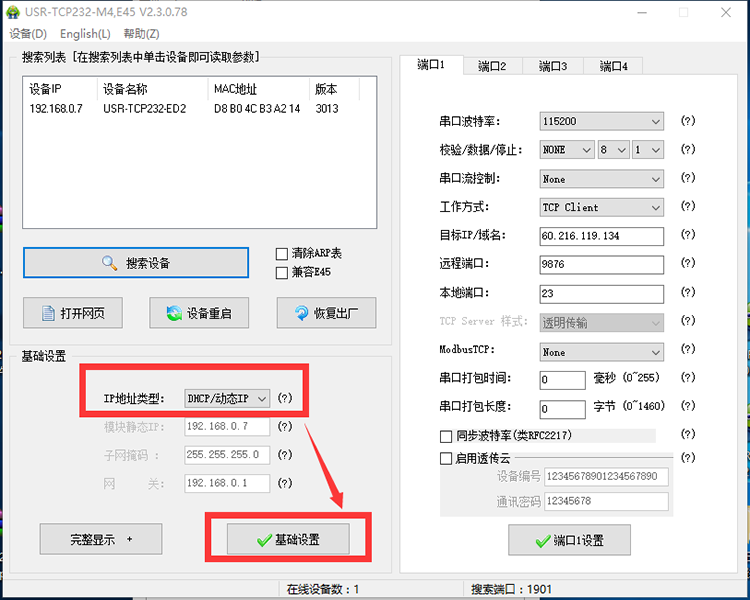Enable 启用透传云 checkbox
The height and width of the screenshot is (600, 750).
click(x=446, y=458)
